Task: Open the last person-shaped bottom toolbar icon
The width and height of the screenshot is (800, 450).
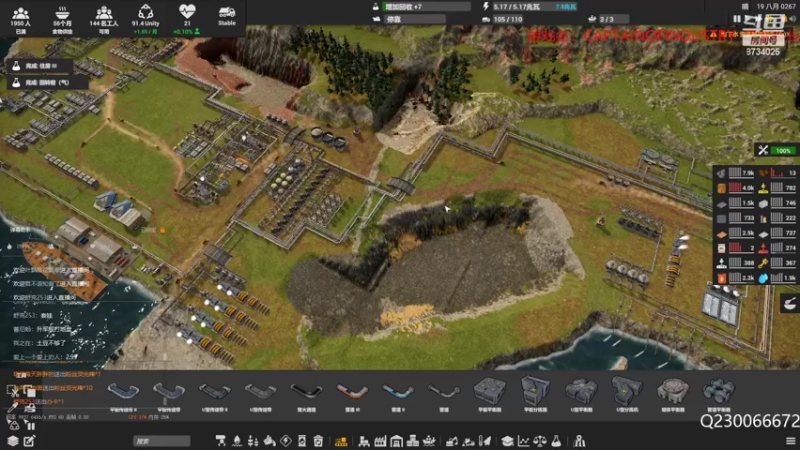Action: (579, 441)
